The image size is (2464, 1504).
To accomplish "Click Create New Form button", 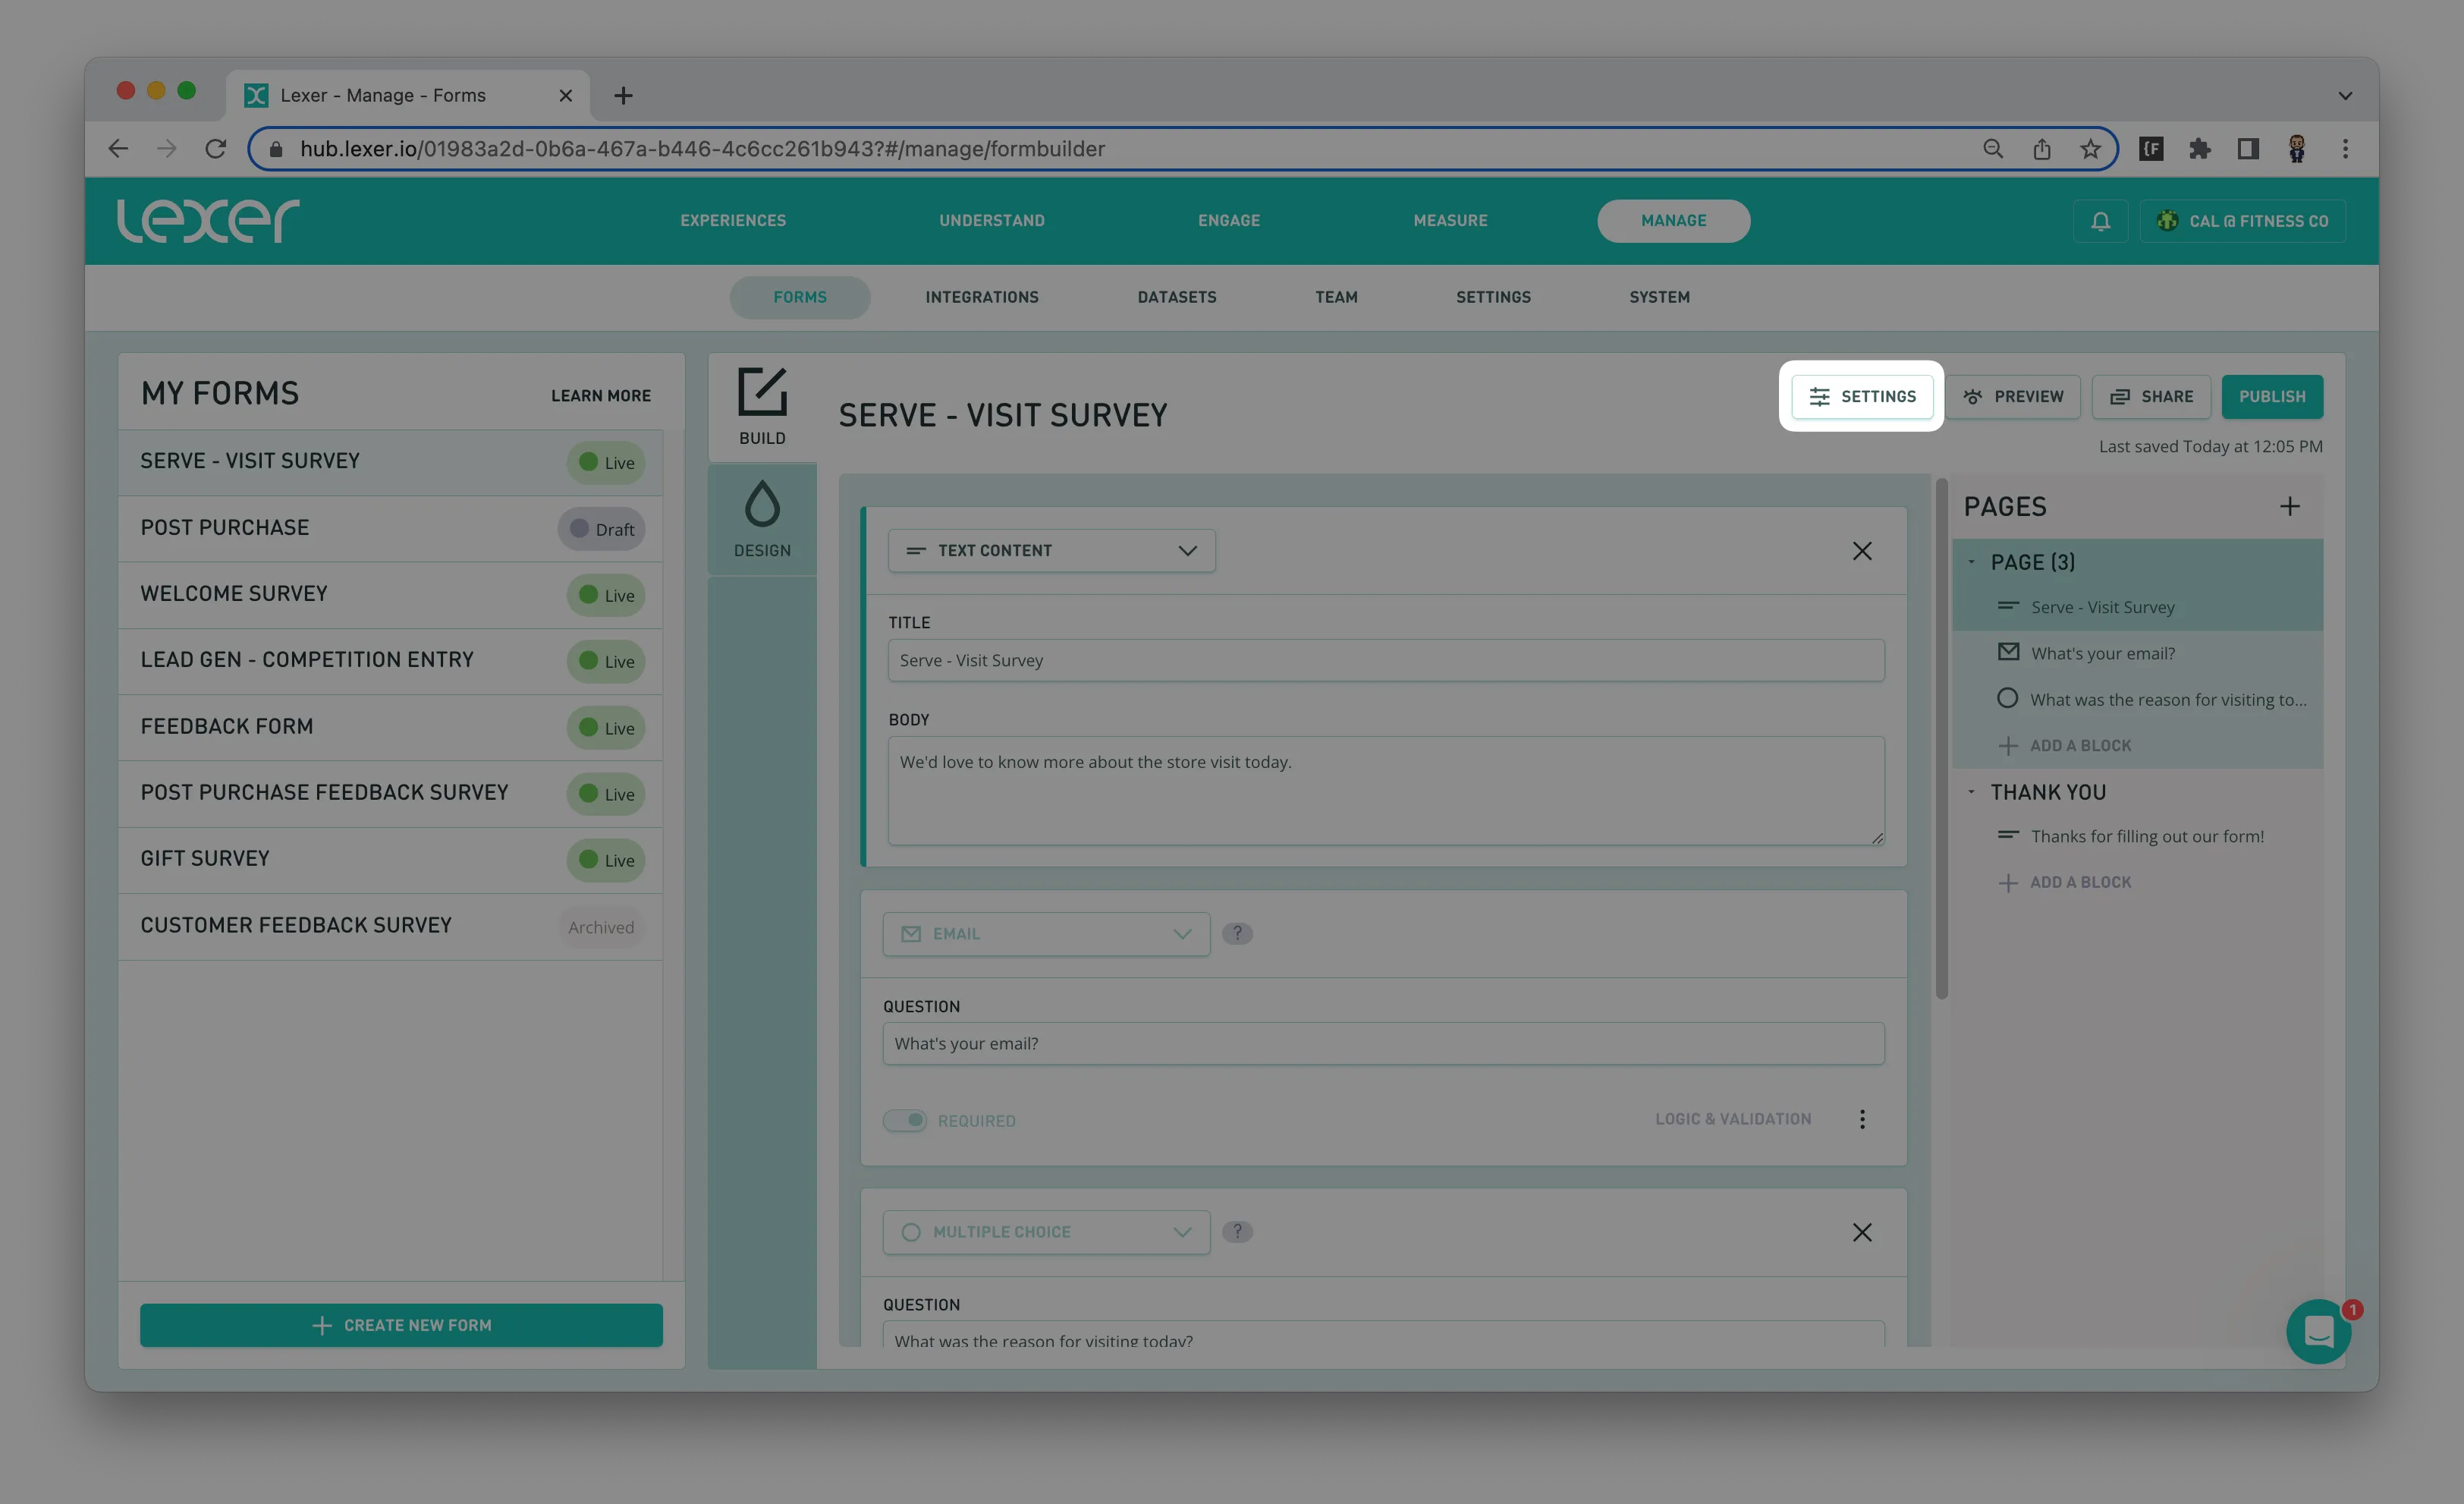I will (x=401, y=1325).
